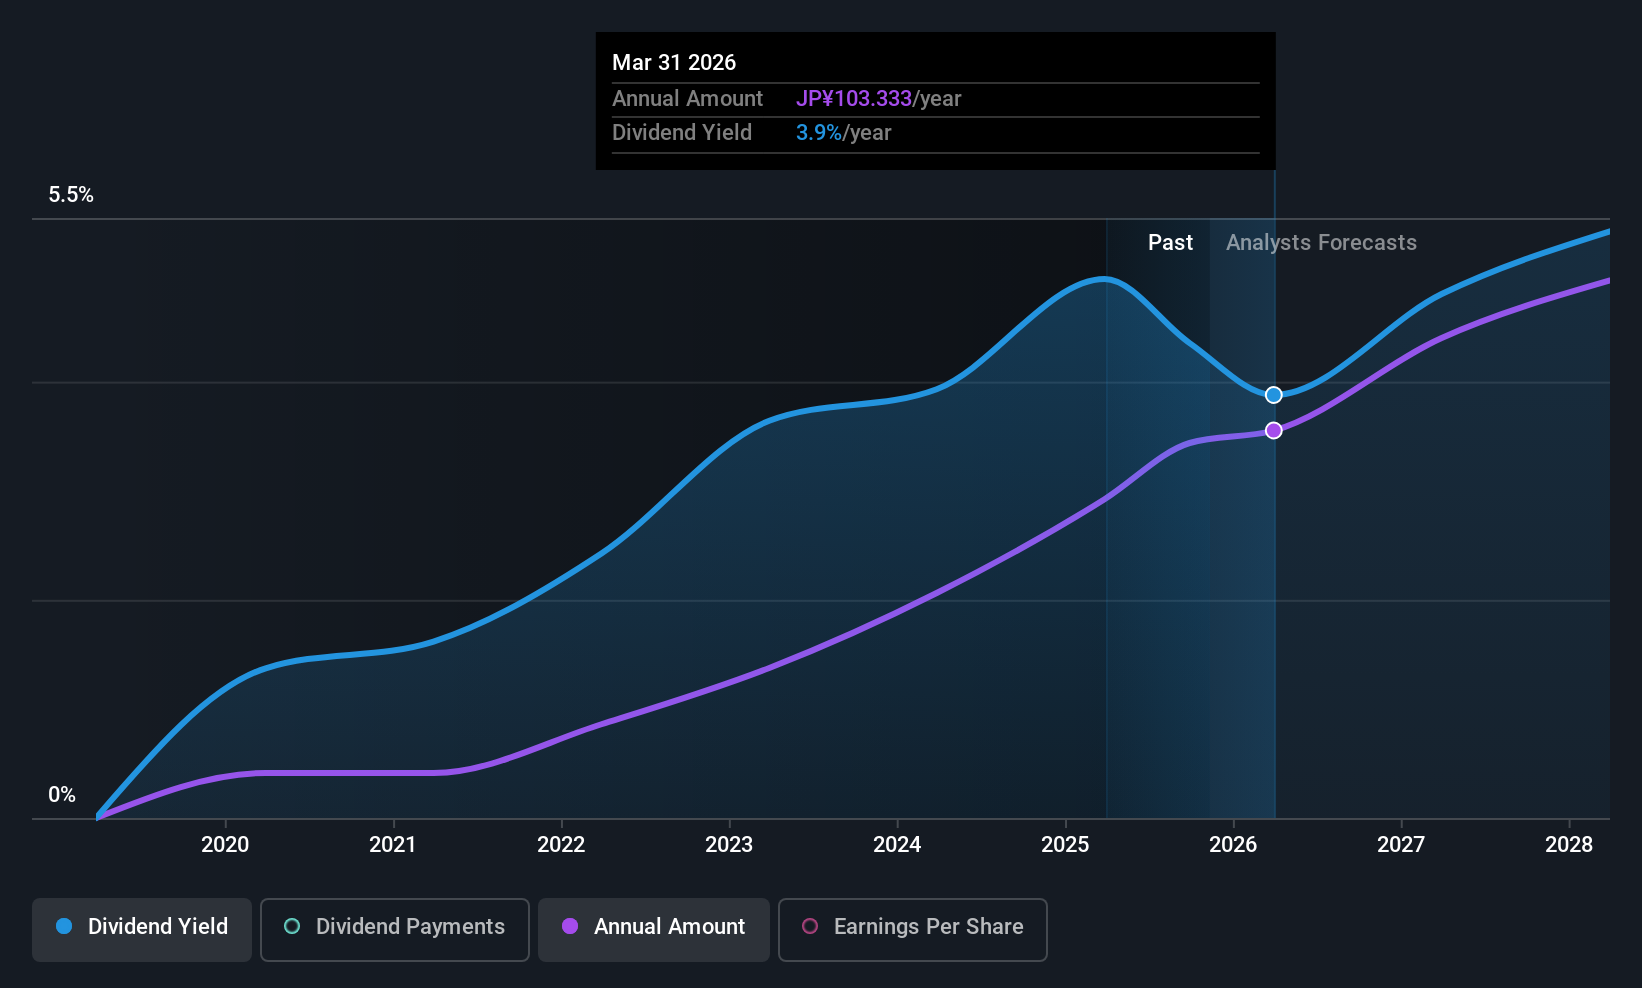1642x988 pixels.
Task: Switch to the Past section
Action: [x=1170, y=242]
